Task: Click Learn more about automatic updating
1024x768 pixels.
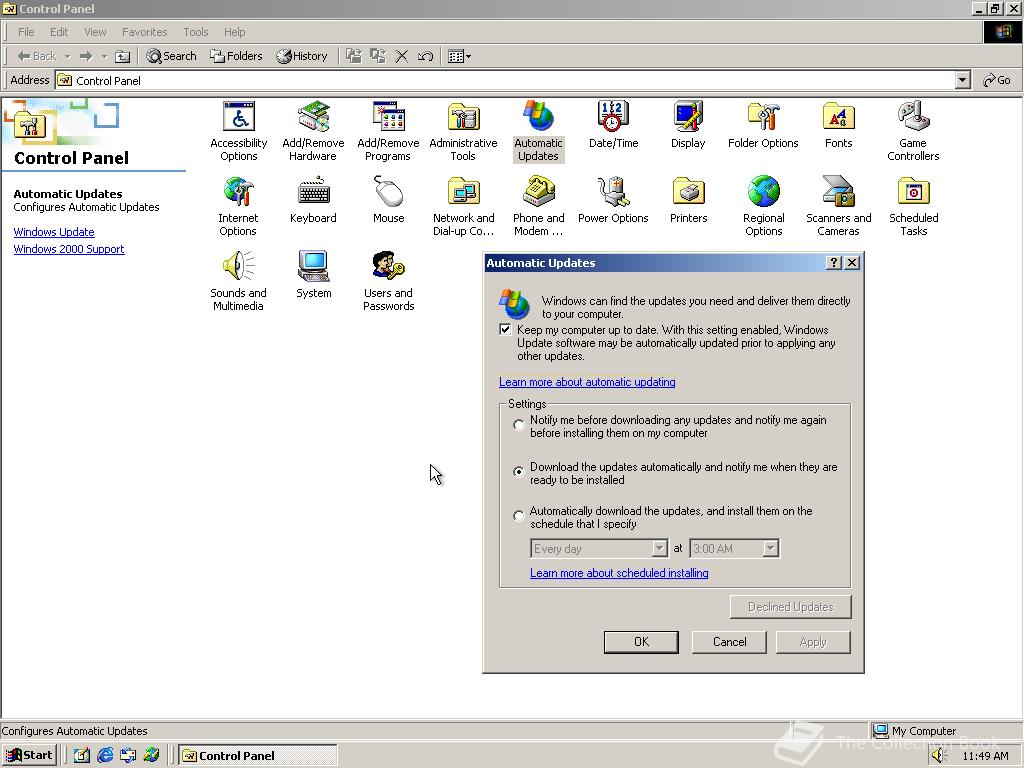Action: click(587, 382)
